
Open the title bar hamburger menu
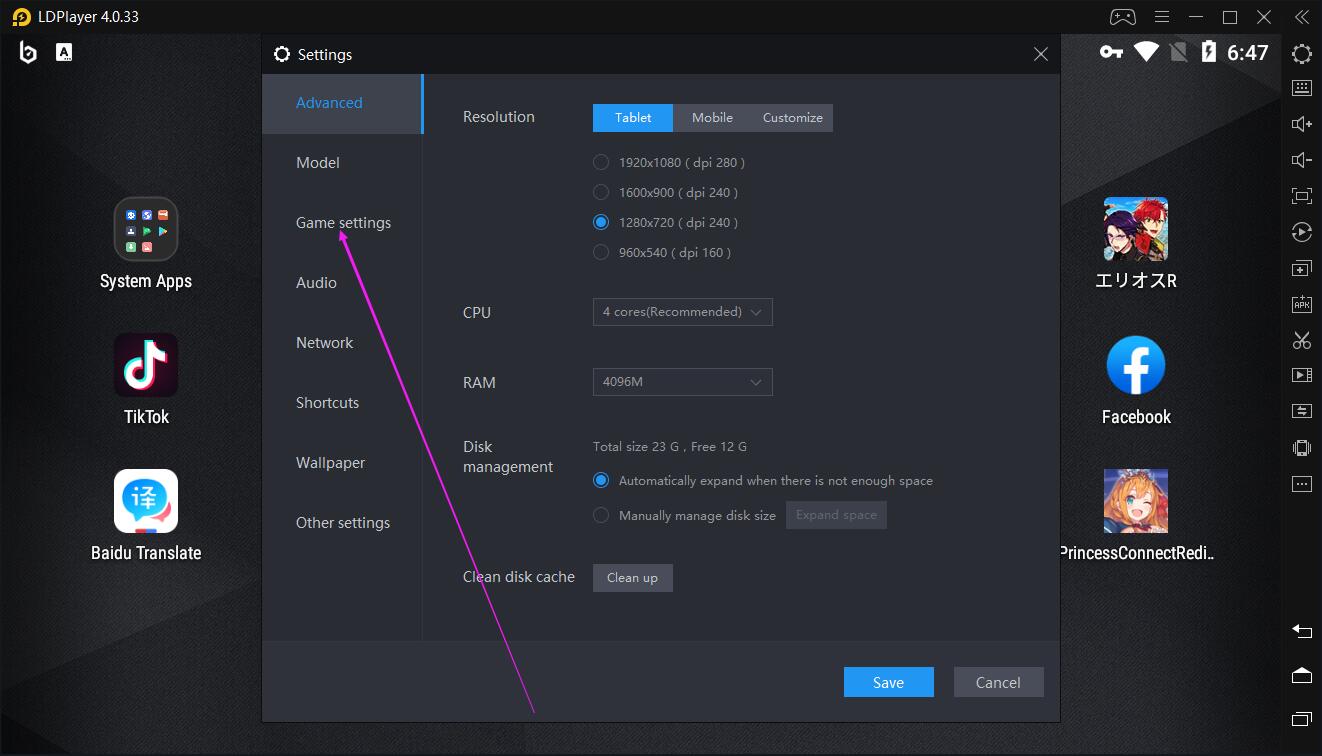pyautogui.click(x=1162, y=17)
